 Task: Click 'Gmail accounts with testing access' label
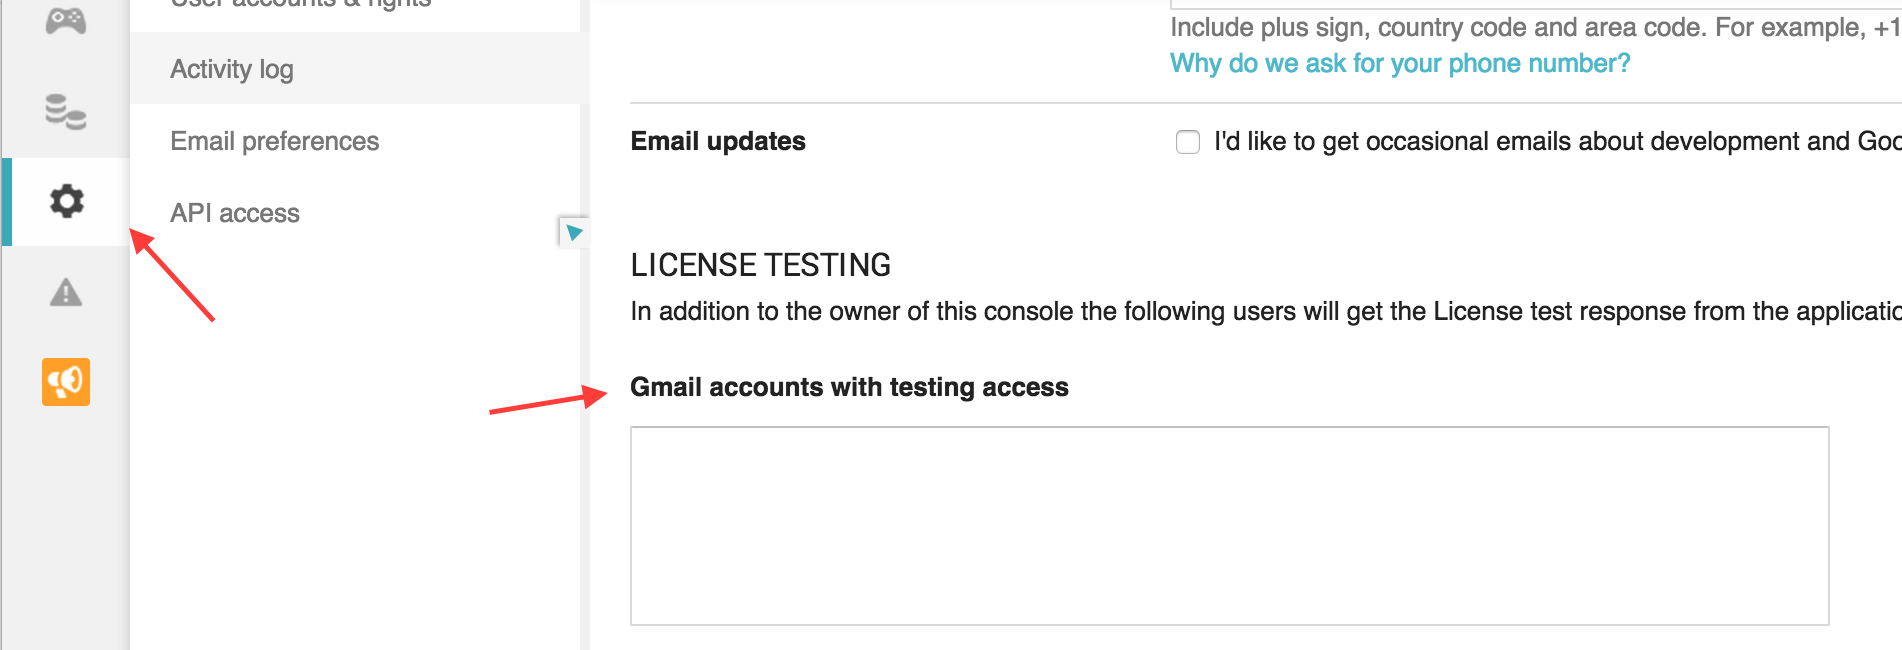[850, 387]
